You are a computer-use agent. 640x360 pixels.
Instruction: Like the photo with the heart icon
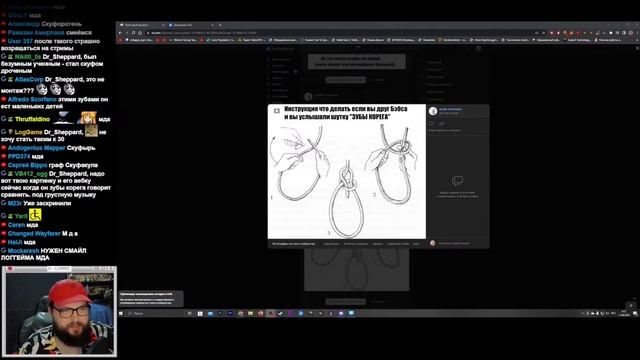[x=432, y=123]
